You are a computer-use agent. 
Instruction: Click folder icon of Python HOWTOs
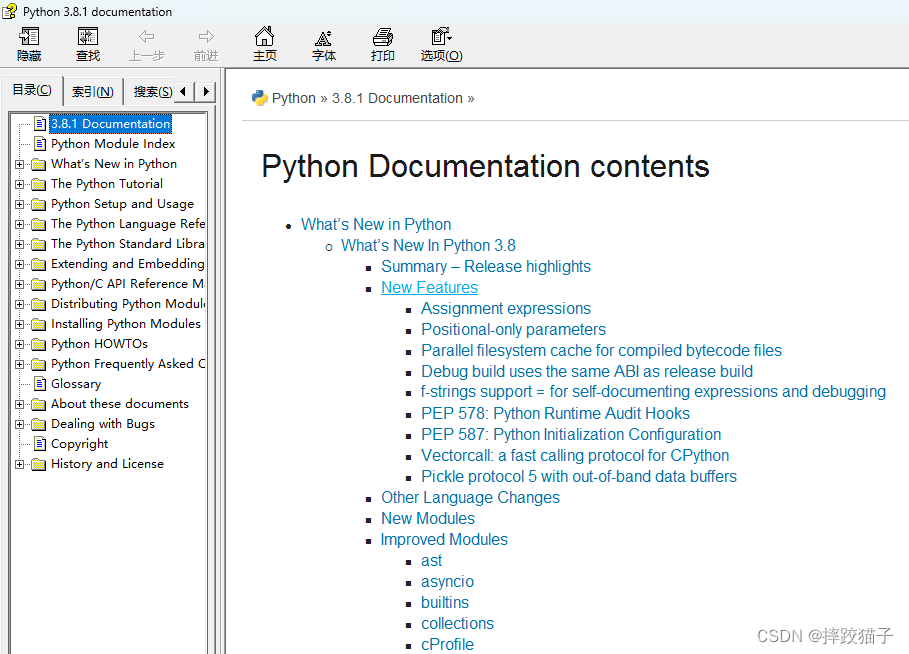(38, 344)
